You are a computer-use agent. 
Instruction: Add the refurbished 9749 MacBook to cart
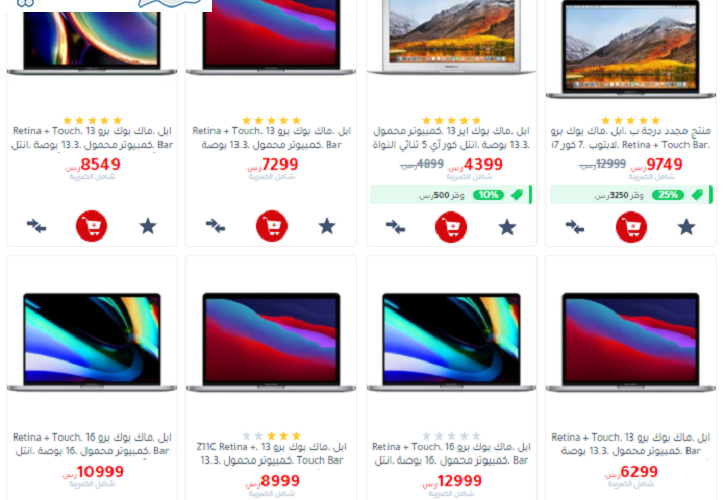pos(631,227)
